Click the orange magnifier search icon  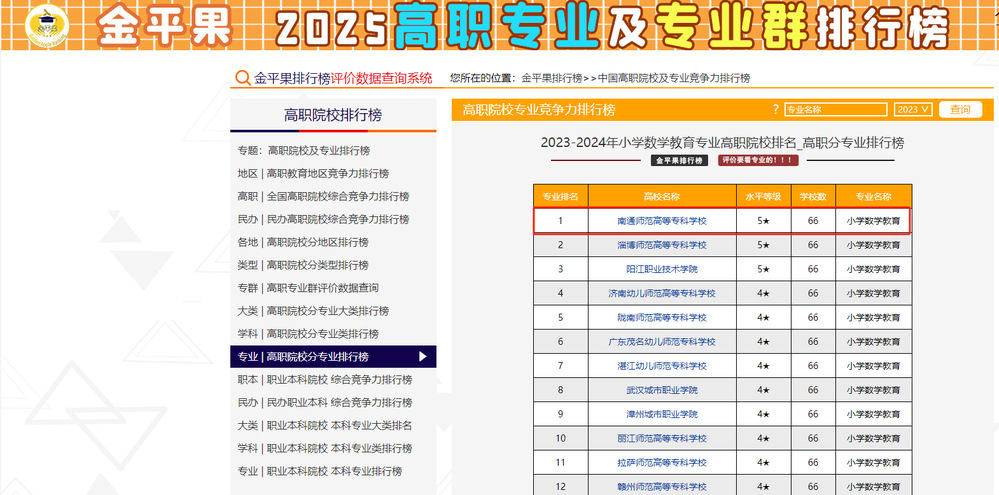tap(241, 78)
